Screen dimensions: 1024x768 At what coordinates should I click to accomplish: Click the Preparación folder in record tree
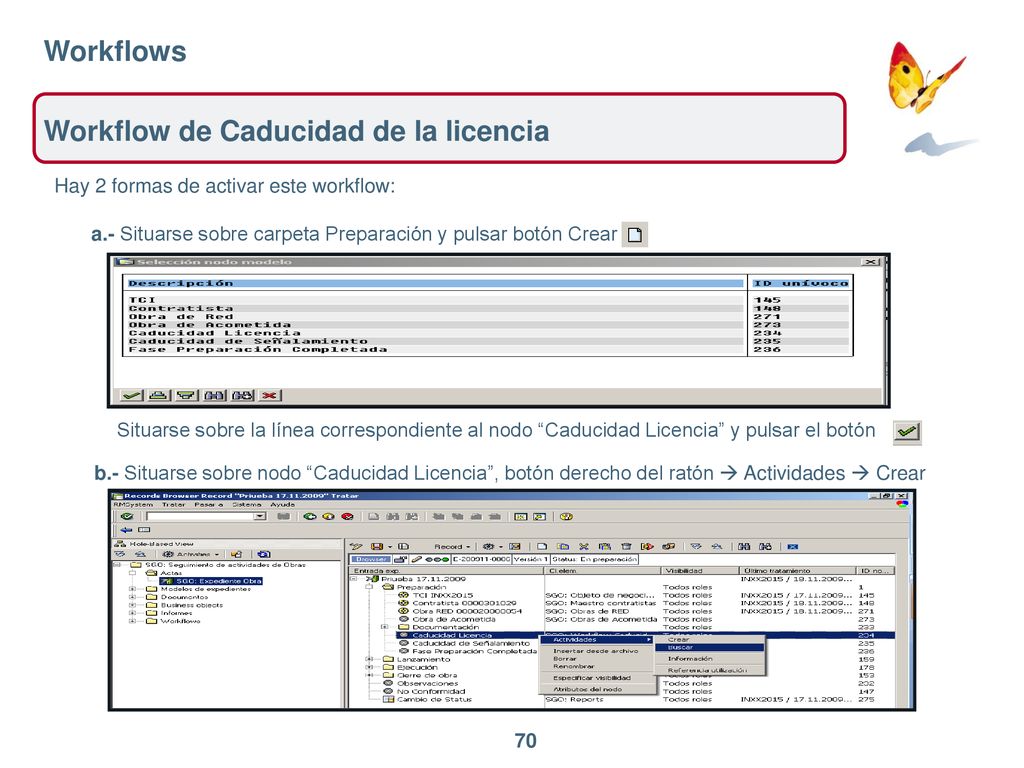(421, 587)
